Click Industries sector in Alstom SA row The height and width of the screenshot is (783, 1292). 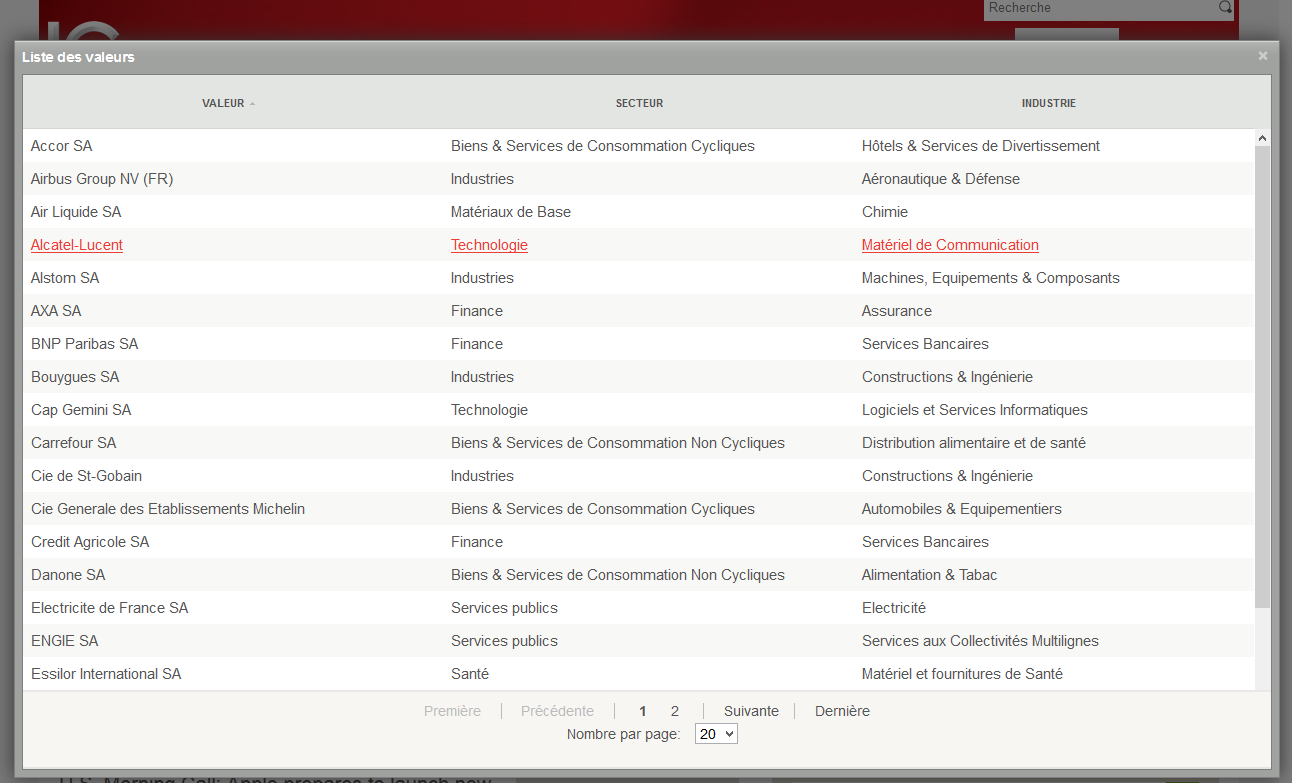point(482,278)
